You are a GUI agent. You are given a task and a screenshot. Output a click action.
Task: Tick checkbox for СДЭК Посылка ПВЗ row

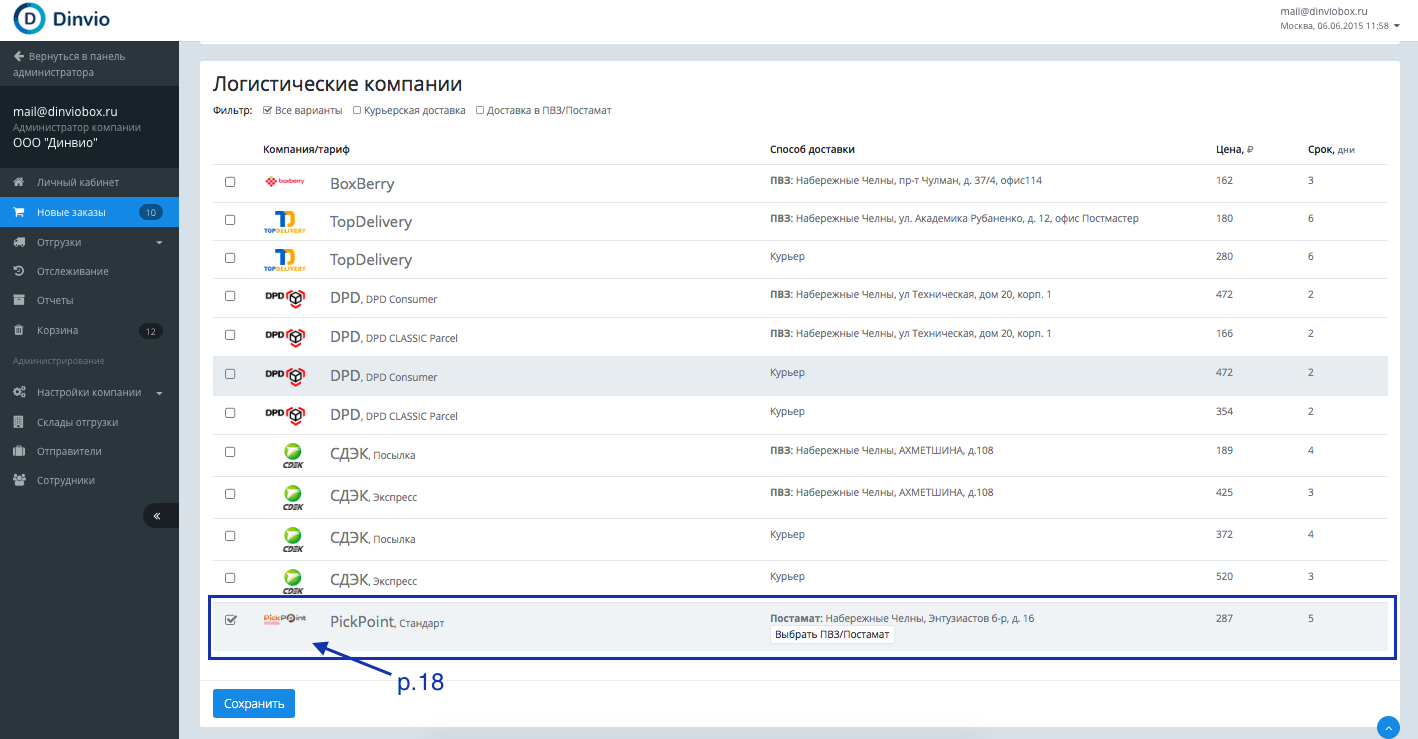[230, 452]
